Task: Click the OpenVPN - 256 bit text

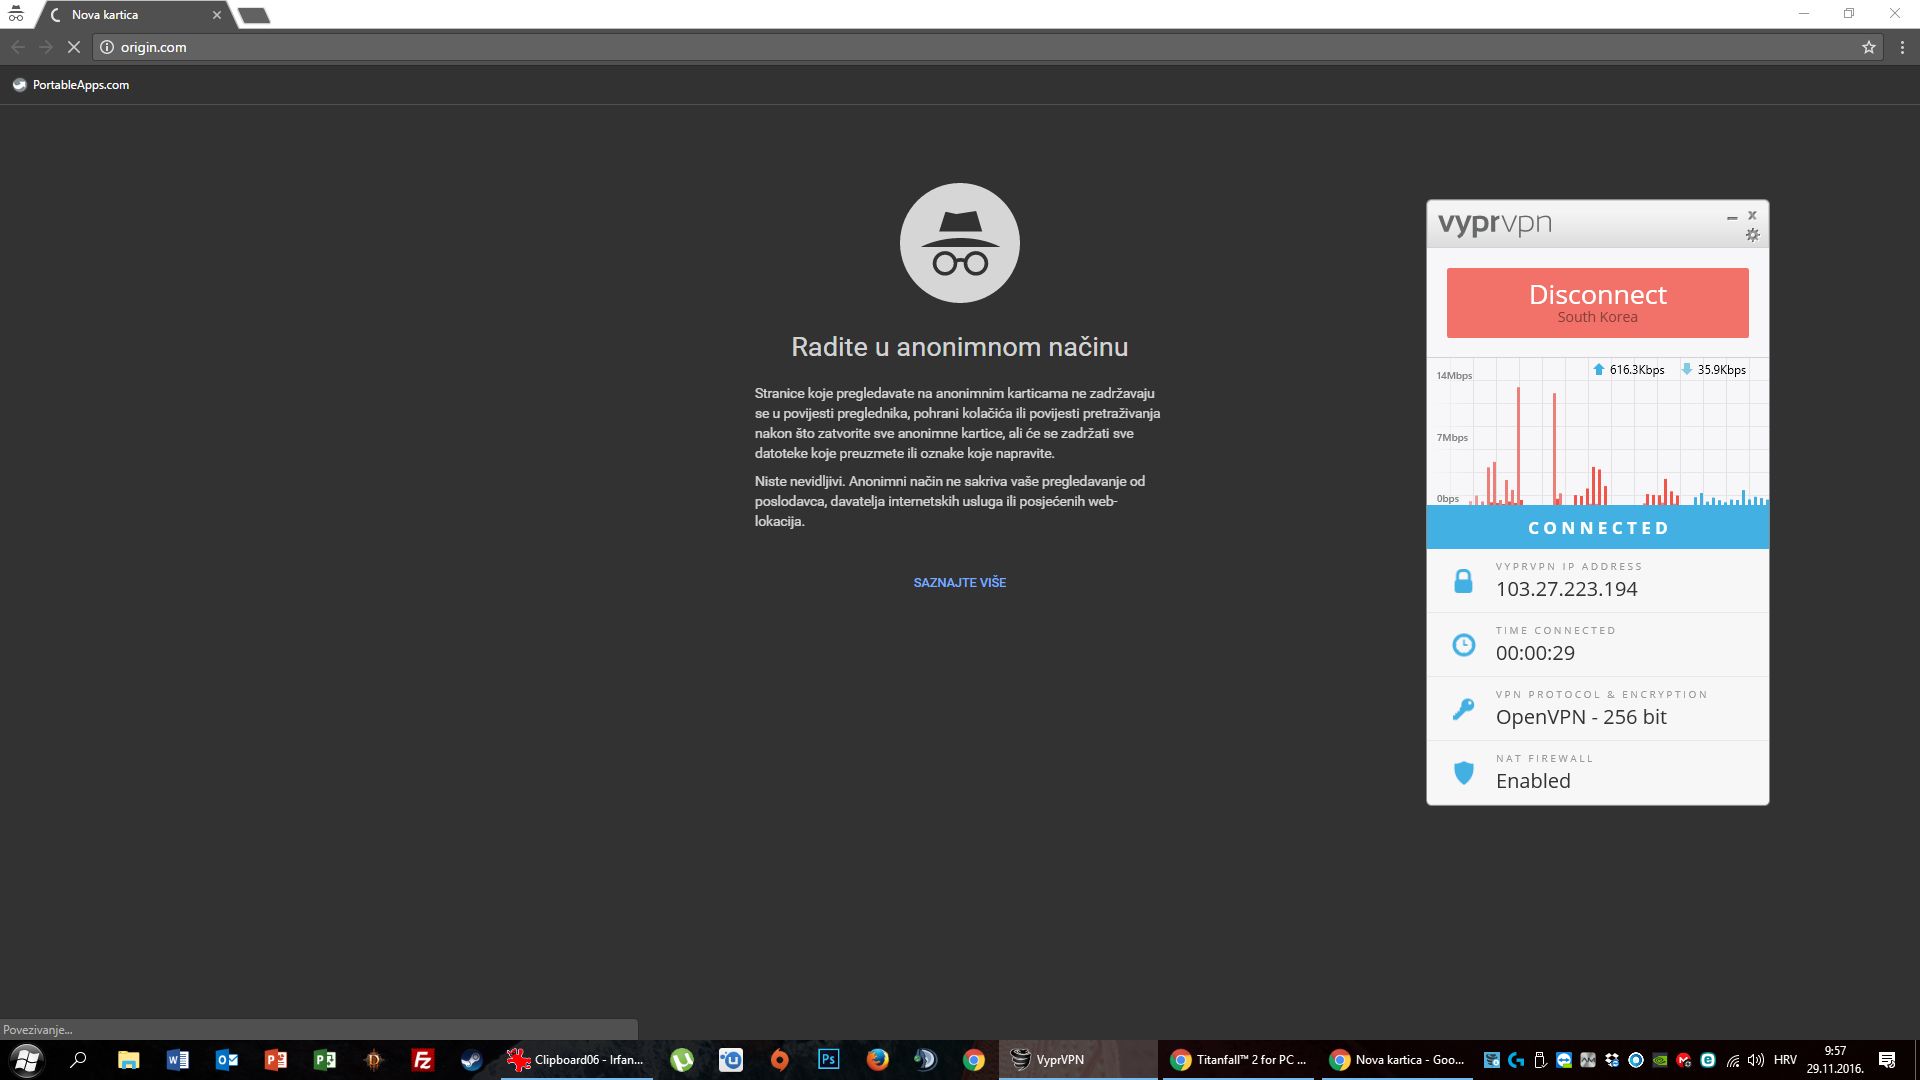Action: point(1581,717)
